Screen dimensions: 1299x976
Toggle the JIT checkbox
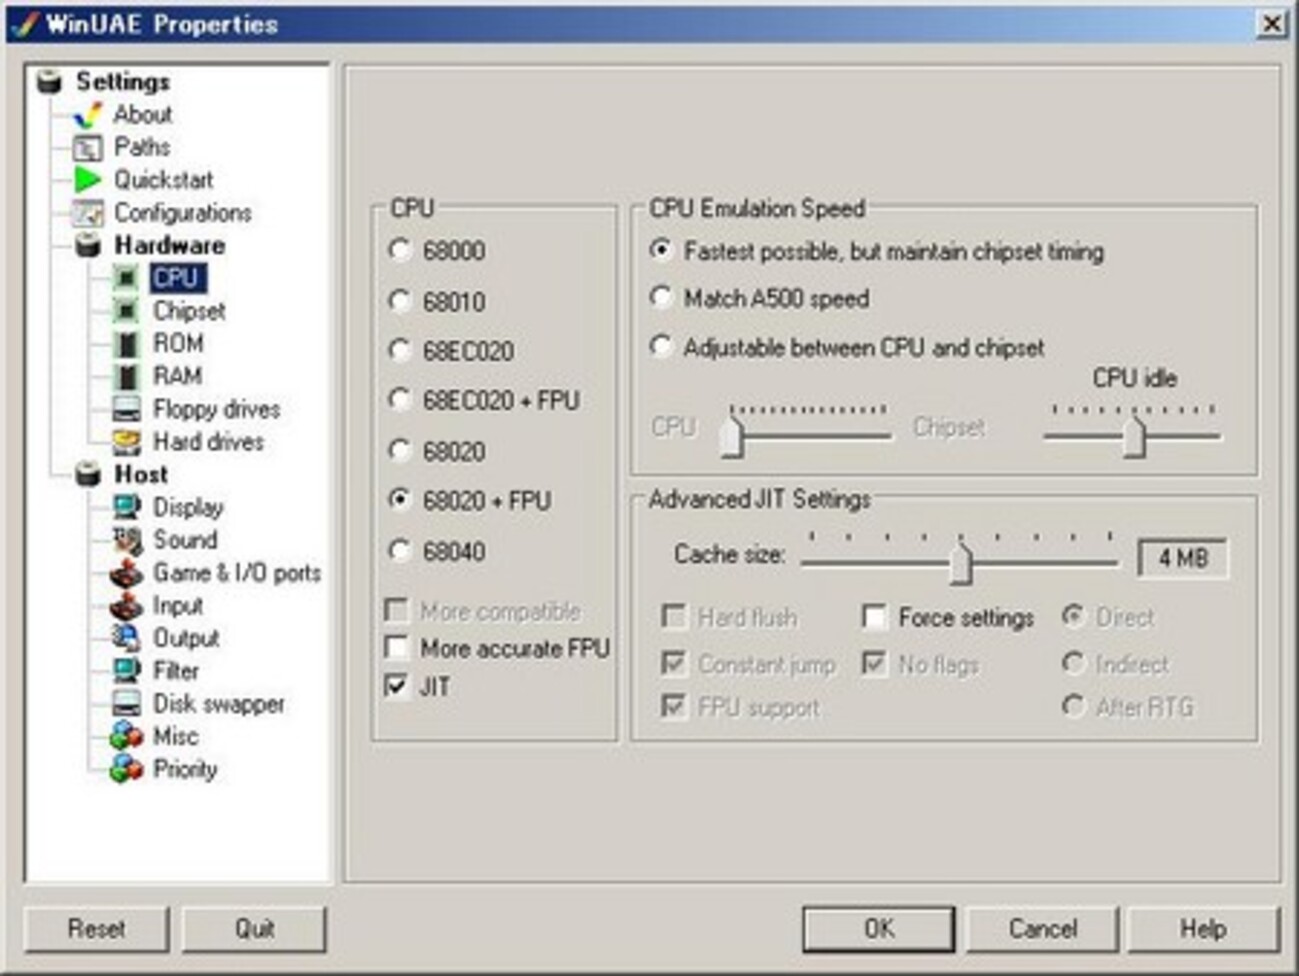click(x=397, y=686)
